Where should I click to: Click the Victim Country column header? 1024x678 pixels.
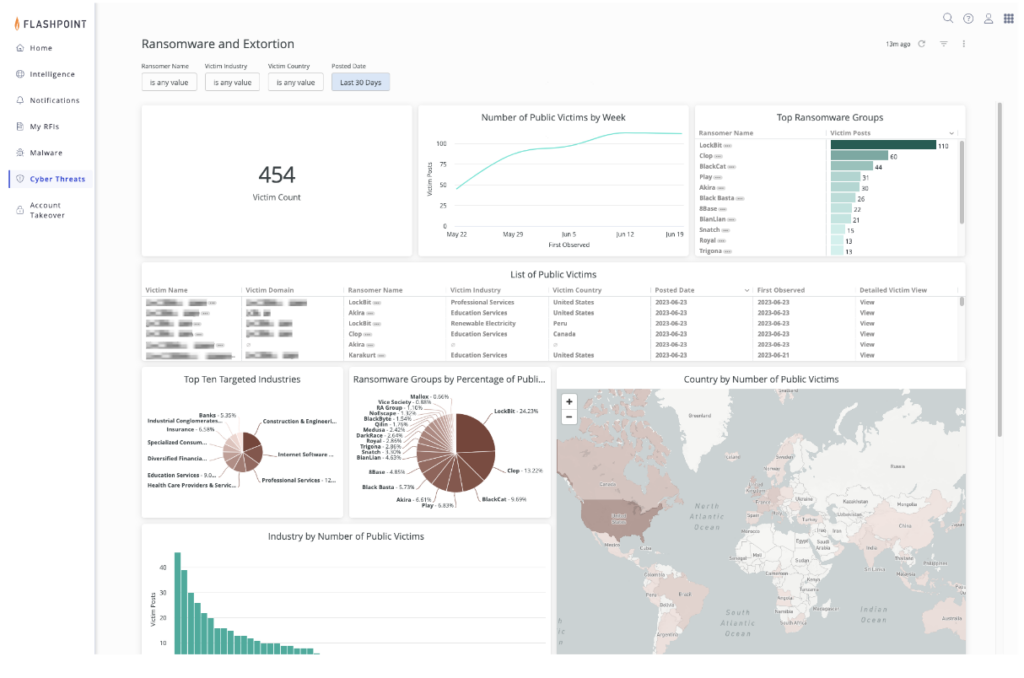577,290
